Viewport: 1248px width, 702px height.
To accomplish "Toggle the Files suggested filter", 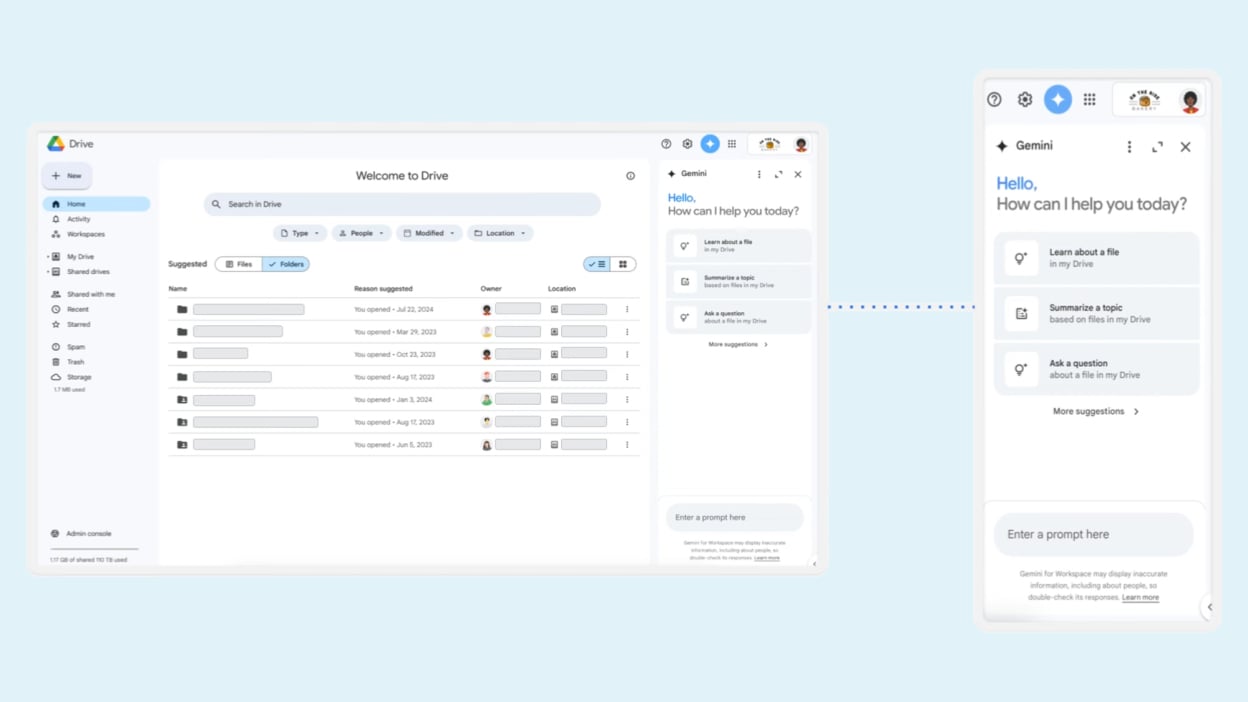I will (239, 264).
